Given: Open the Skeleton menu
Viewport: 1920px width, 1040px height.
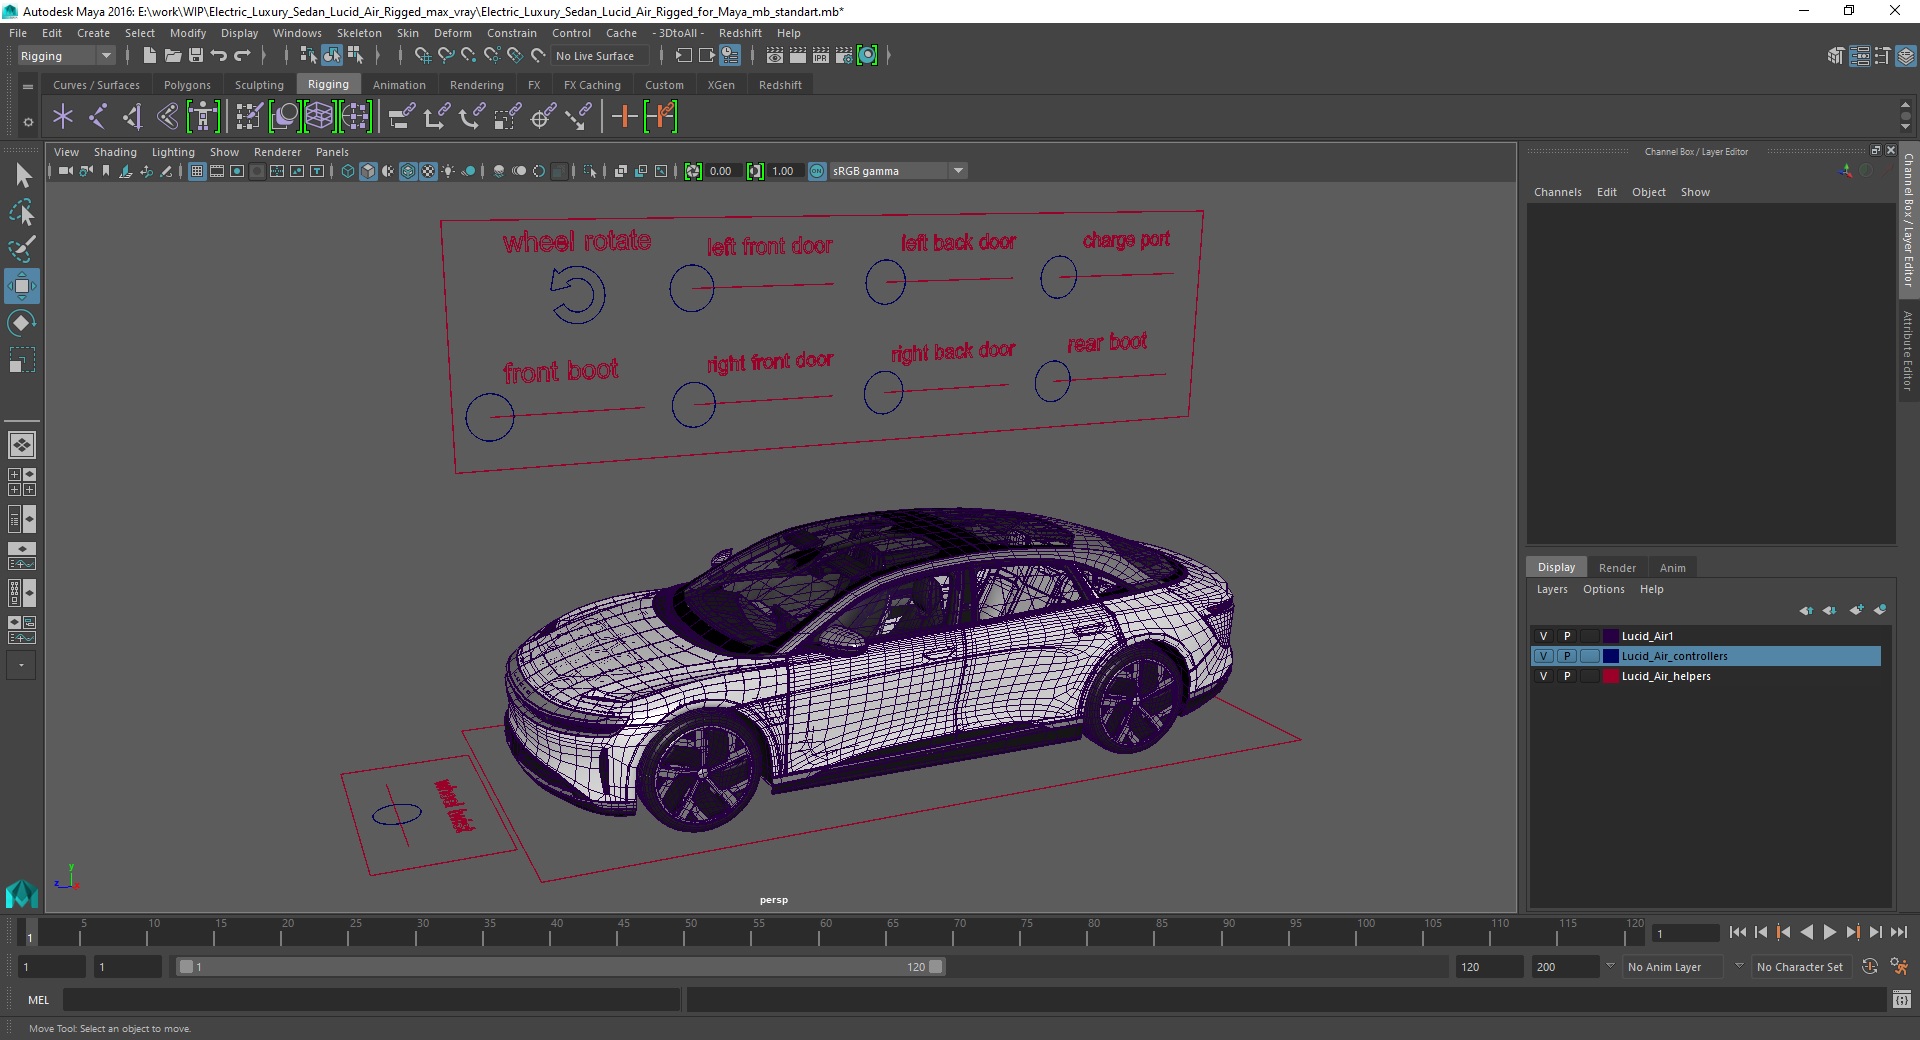Looking at the screenshot, I should pyautogui.click(x=359, y=33).
